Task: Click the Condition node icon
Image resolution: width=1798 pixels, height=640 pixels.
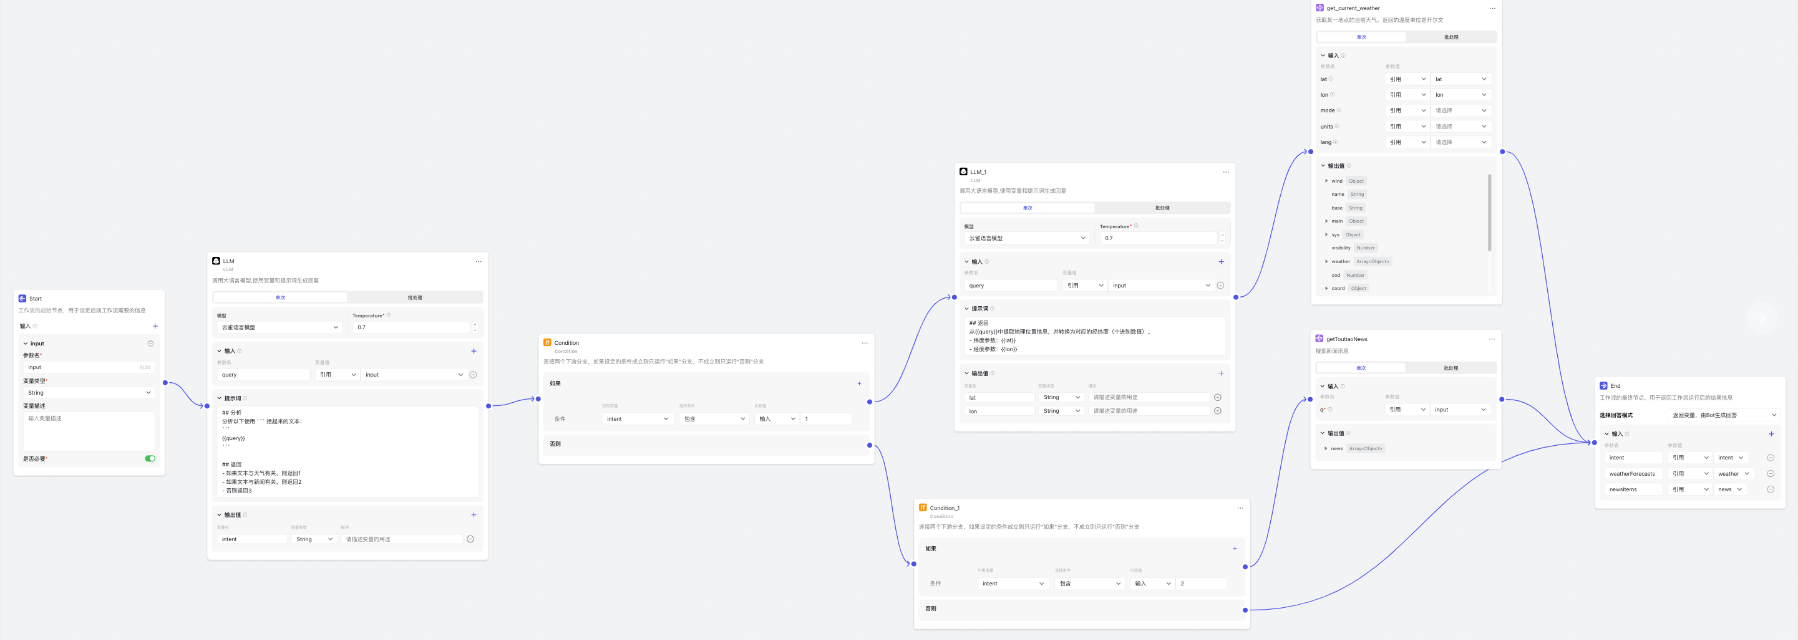Action: tap(547, 342)
